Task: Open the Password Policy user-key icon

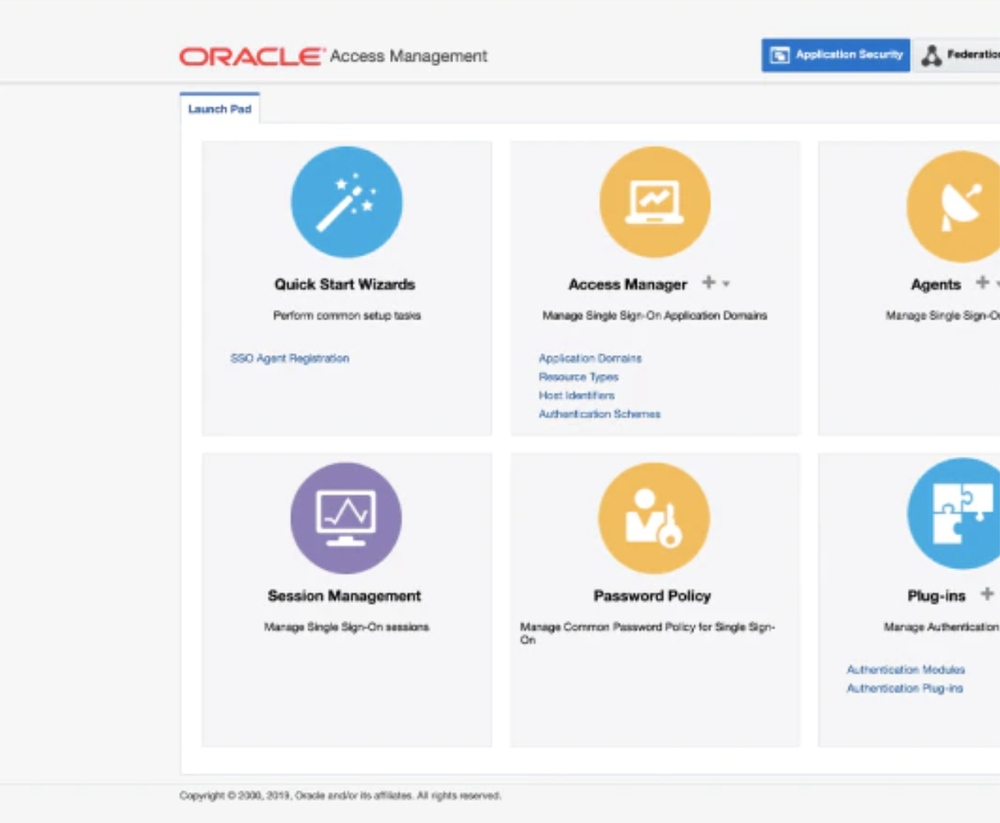Action: (x=654, y=518)
